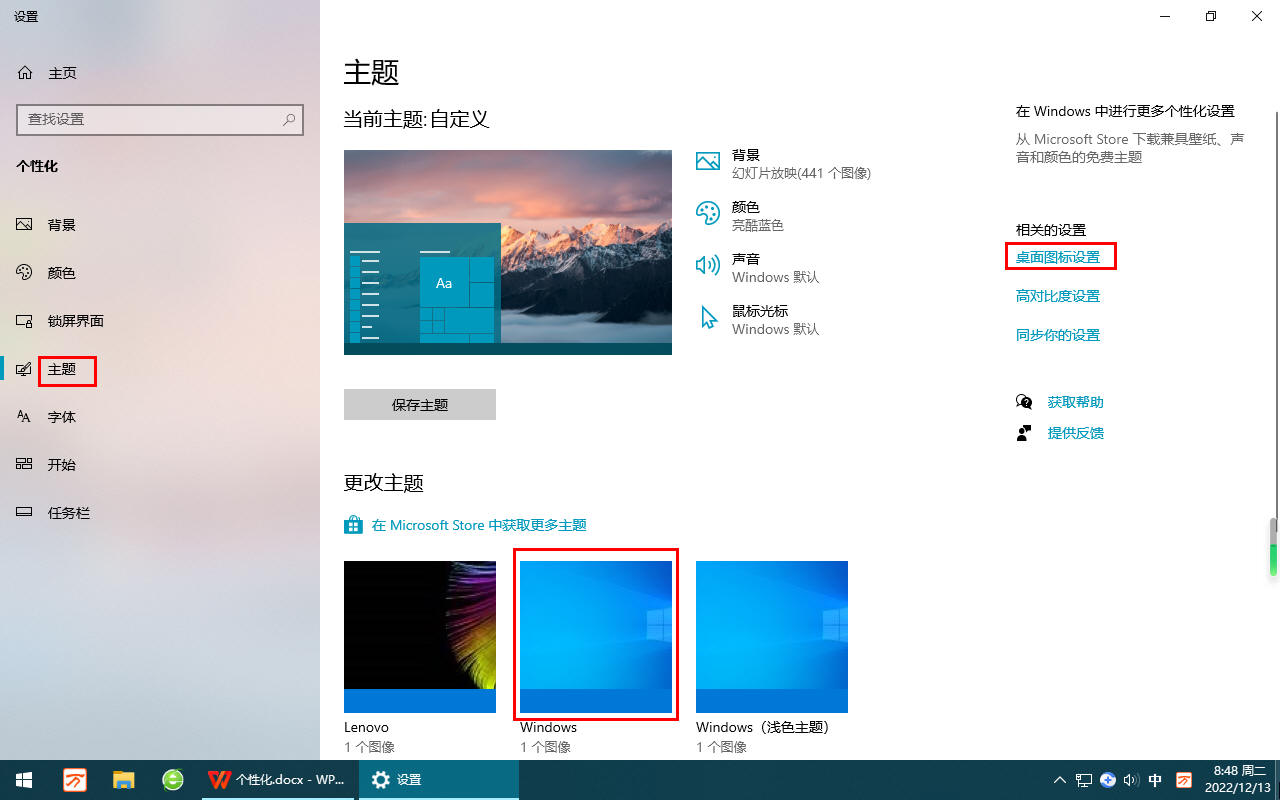The width and height of the screenshot is (1280, 800).
Task: Switch to the Fonts (字体) section
Action: (62, 417)
